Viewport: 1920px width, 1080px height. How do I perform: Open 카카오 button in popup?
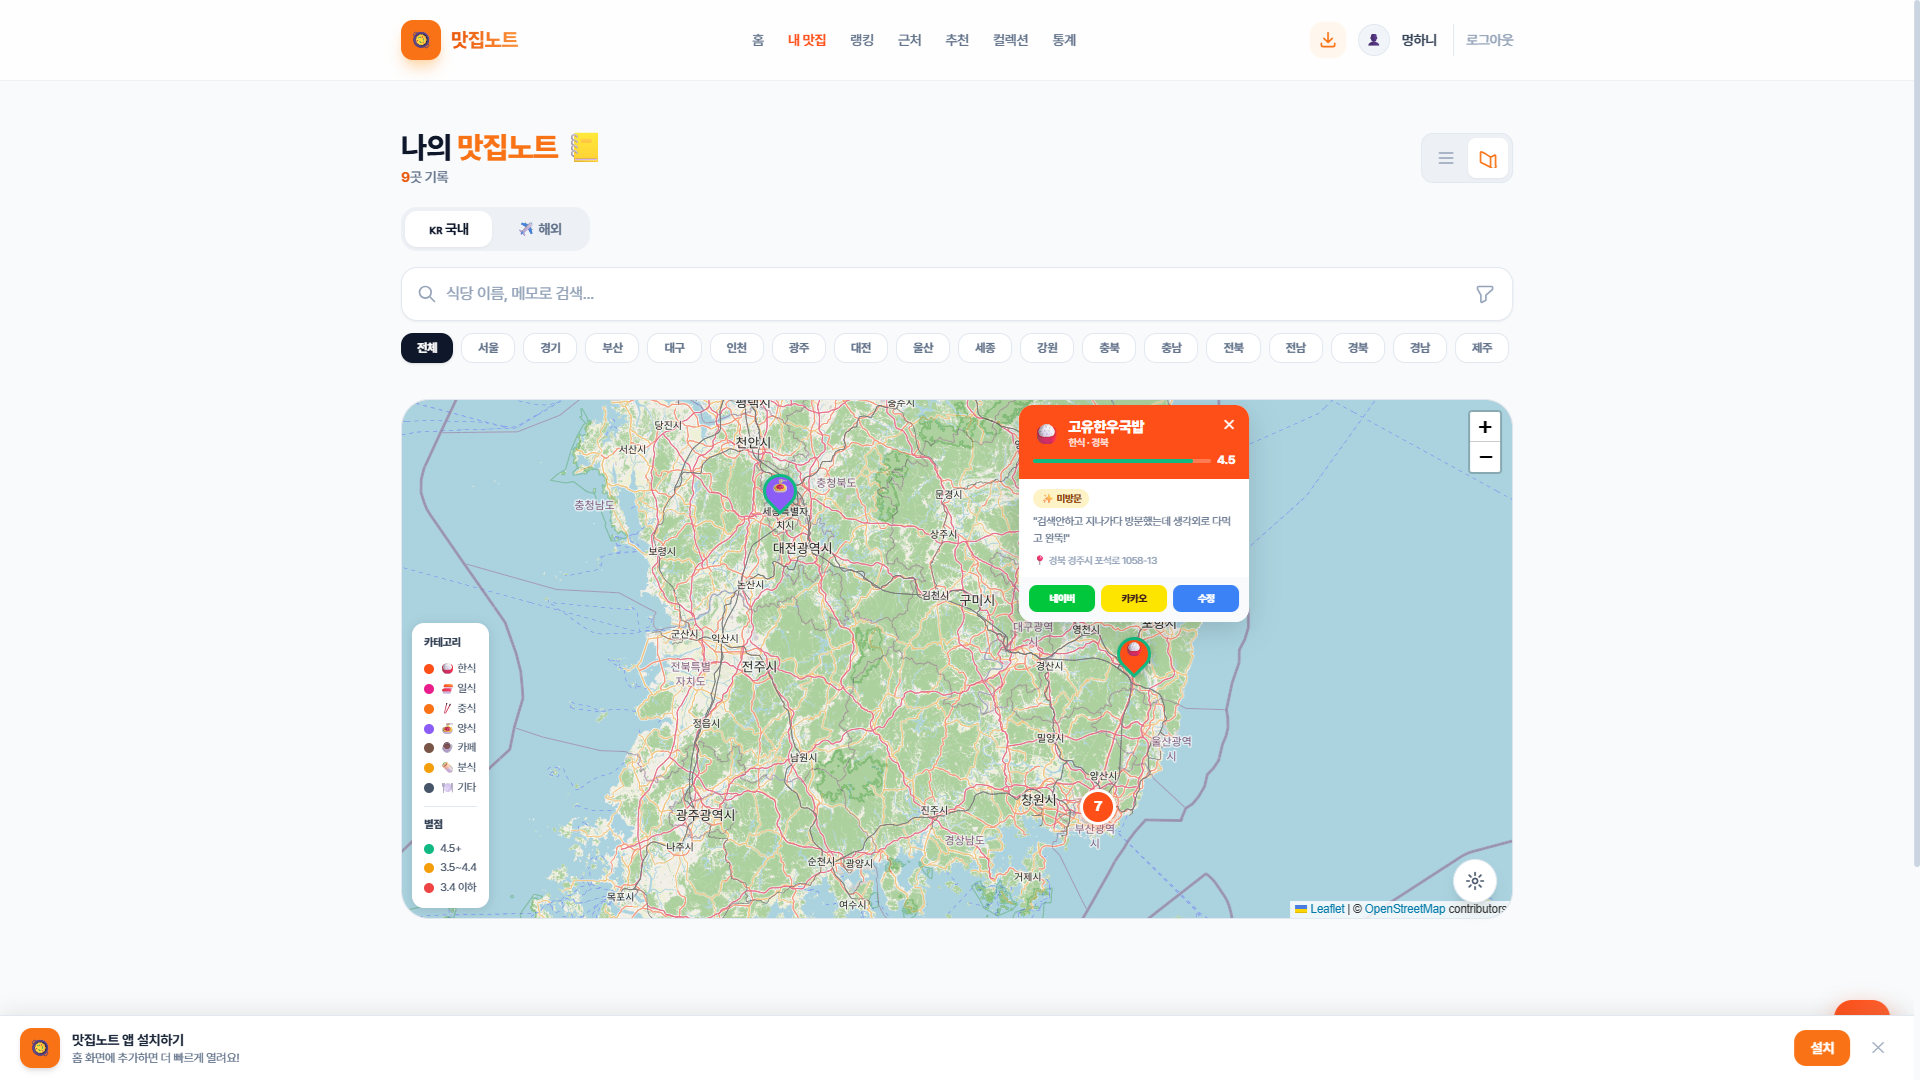click(x=1134, y=599)
